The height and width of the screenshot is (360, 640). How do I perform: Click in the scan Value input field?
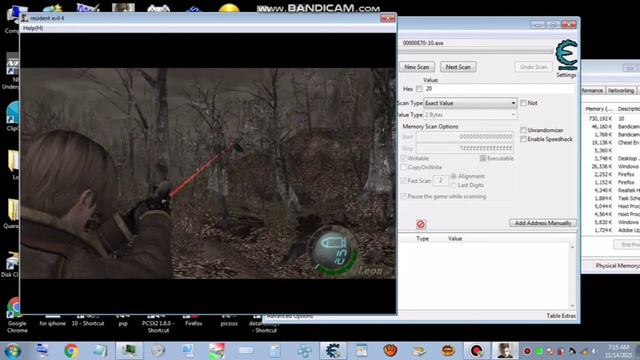(x=499, y=89)
